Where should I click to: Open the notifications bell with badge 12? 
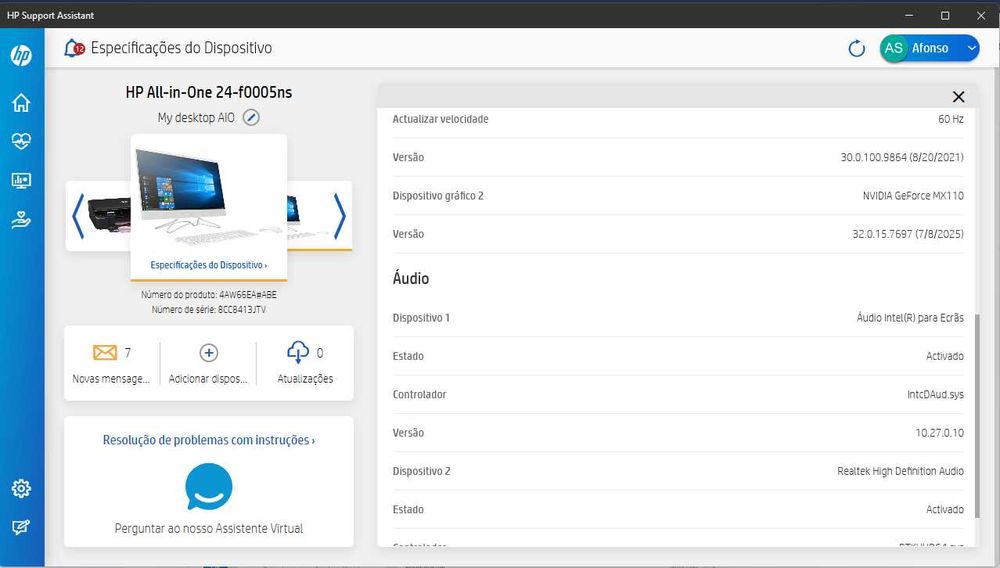click(74, 48)
